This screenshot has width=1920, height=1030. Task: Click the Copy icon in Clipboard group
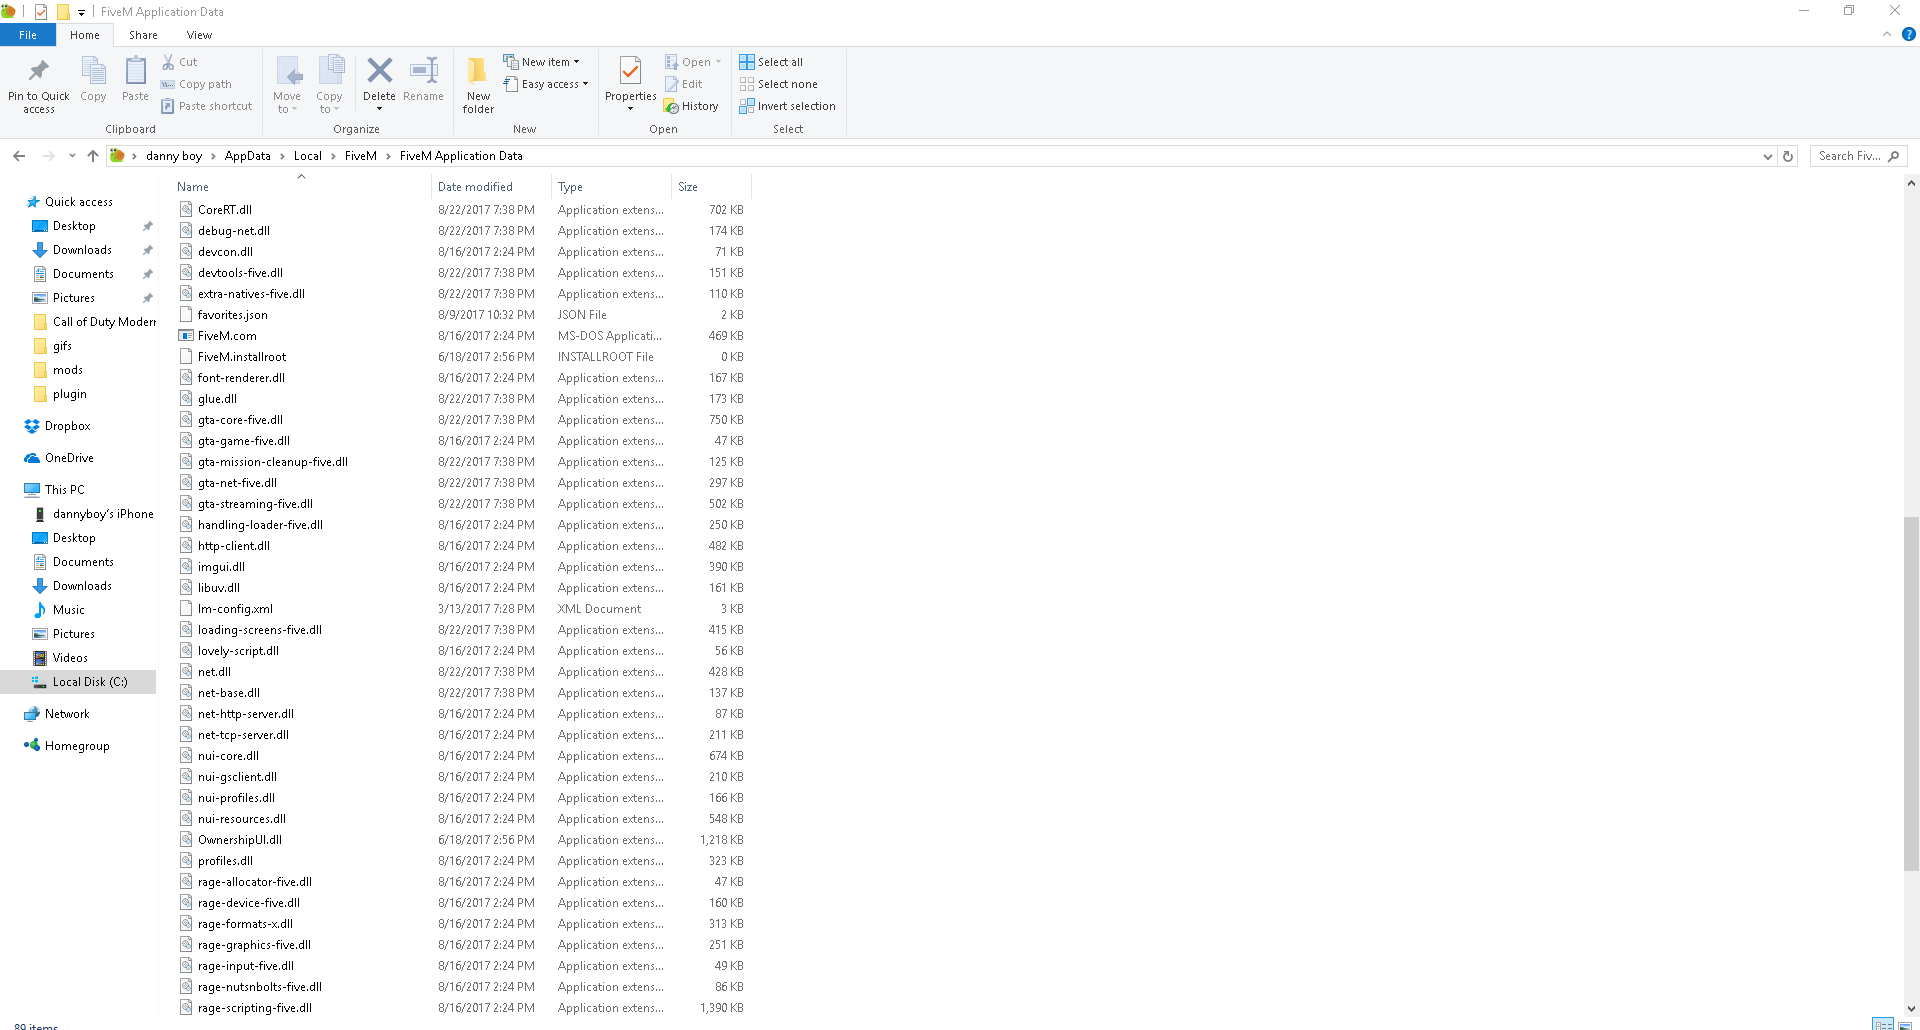(x=93, y=72)
